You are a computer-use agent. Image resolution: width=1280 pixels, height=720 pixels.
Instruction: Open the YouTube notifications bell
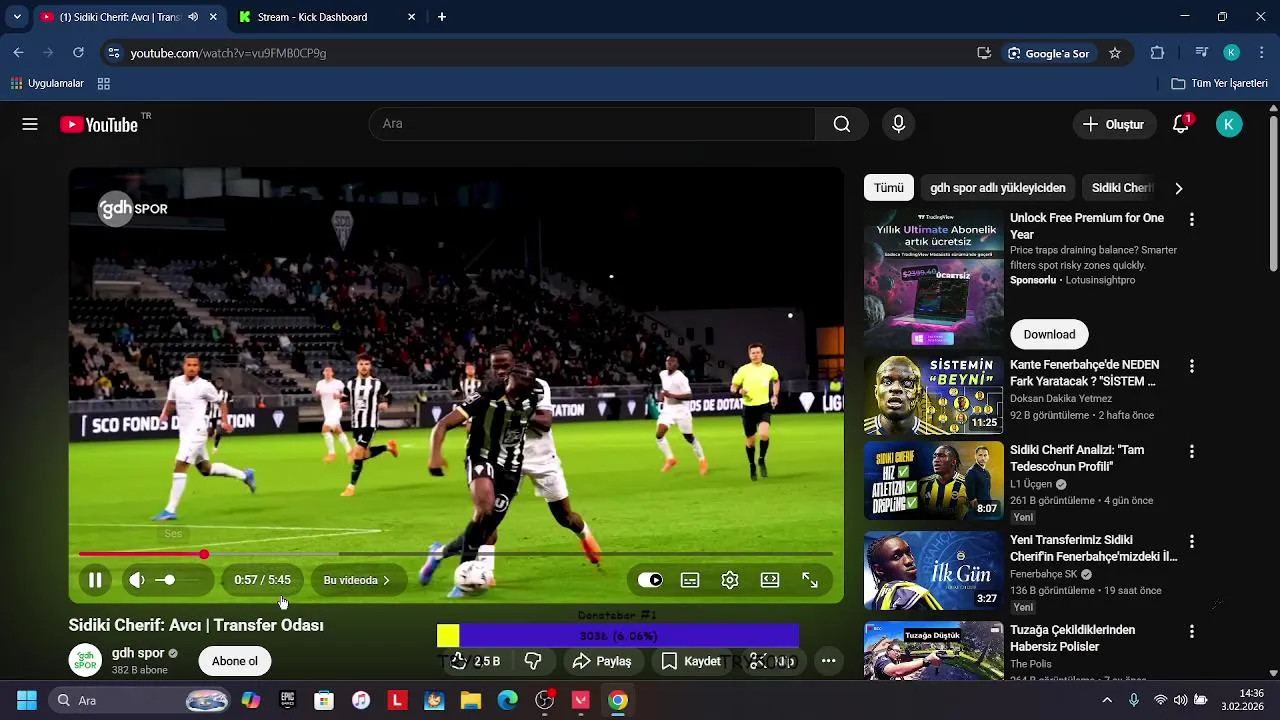click(1181, 124)
